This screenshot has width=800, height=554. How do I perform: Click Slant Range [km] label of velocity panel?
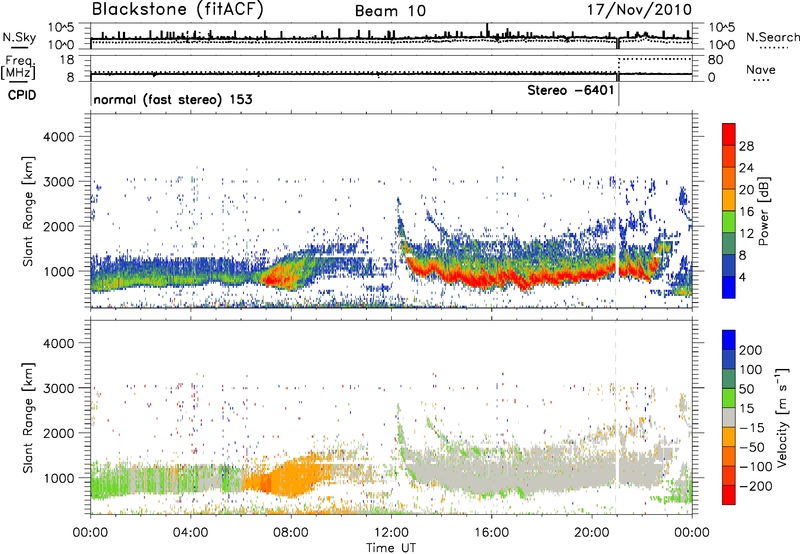click(x=28, y=418)
